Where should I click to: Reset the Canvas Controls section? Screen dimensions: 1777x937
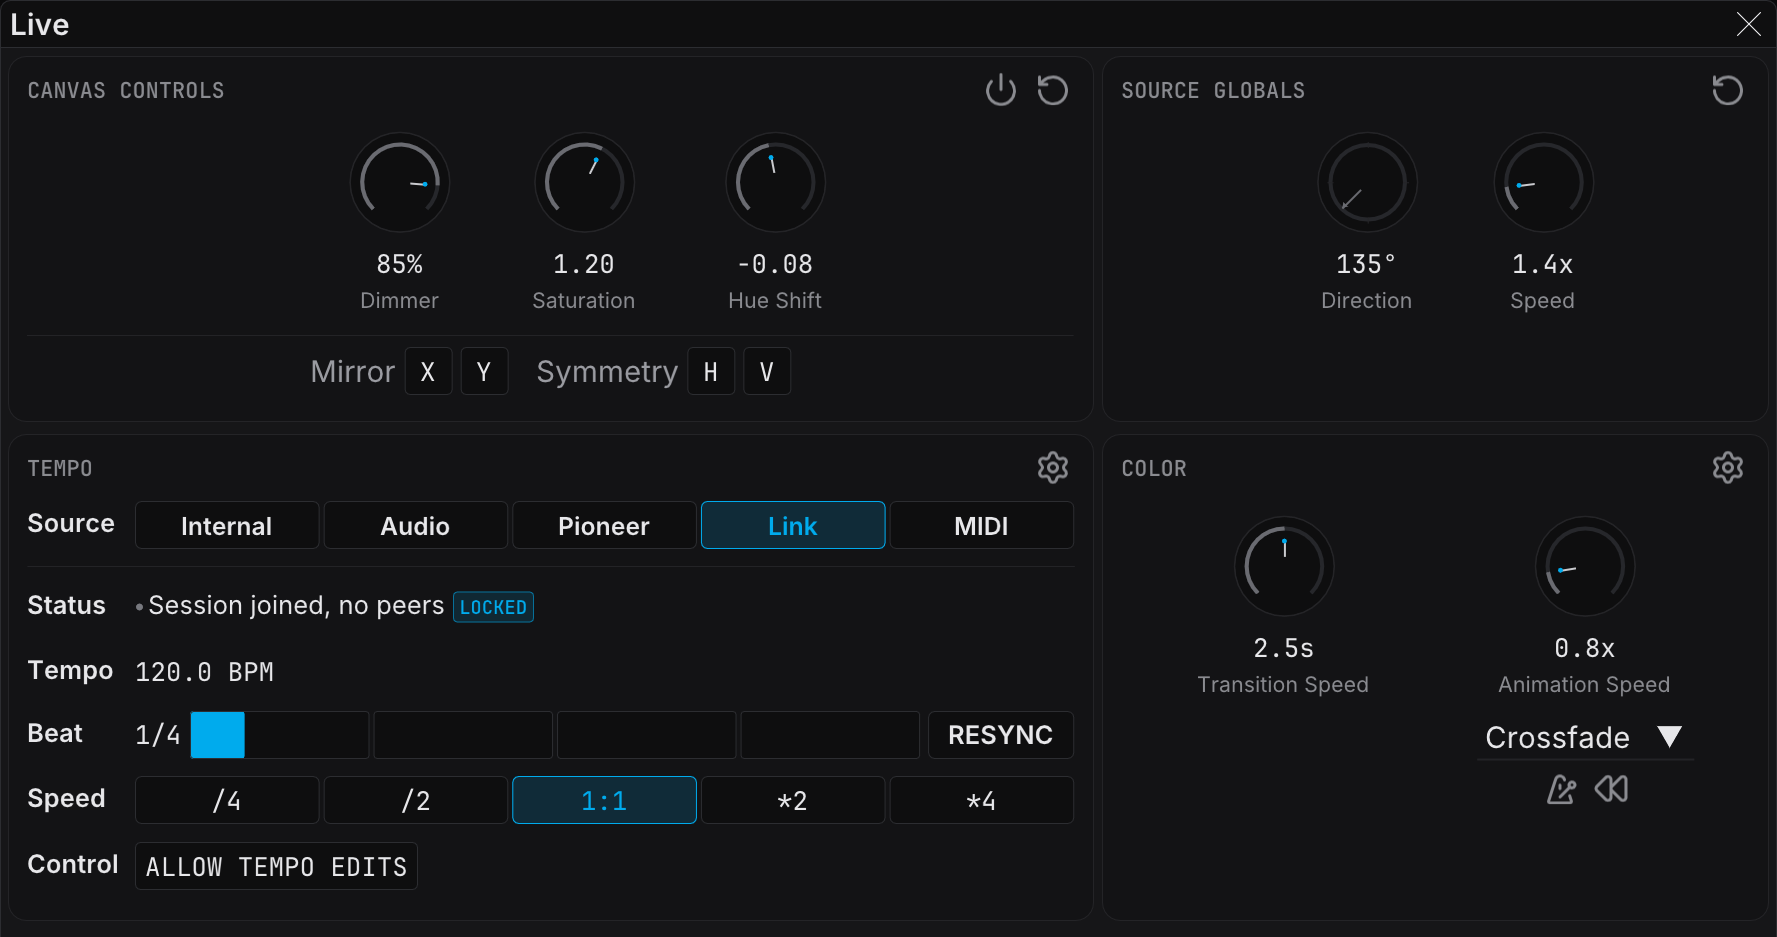click(1052, 90)
